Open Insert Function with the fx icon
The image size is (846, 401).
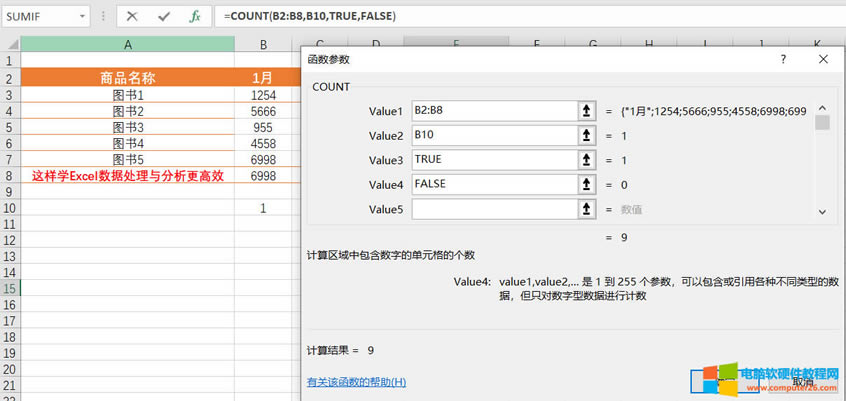(x=195, y=16)
